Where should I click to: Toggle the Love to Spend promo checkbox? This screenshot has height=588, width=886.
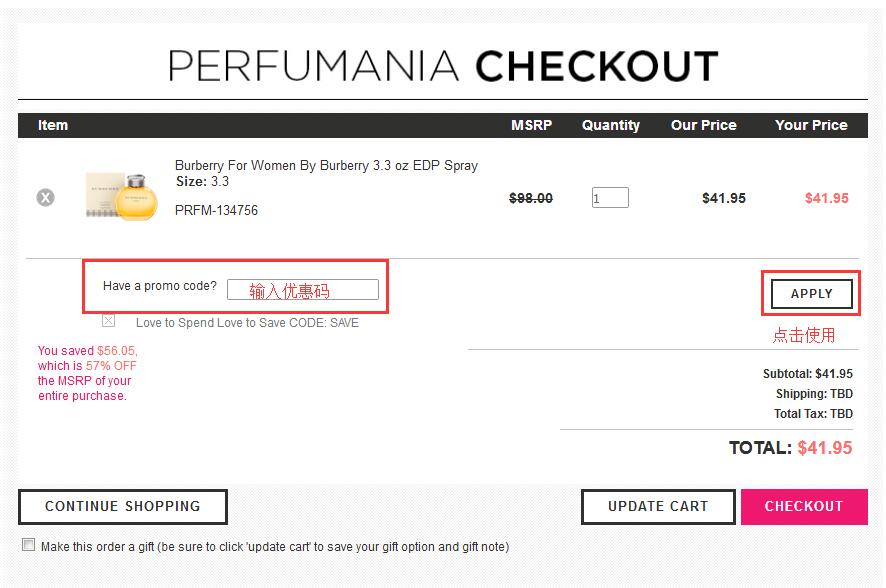click(108, 321)
